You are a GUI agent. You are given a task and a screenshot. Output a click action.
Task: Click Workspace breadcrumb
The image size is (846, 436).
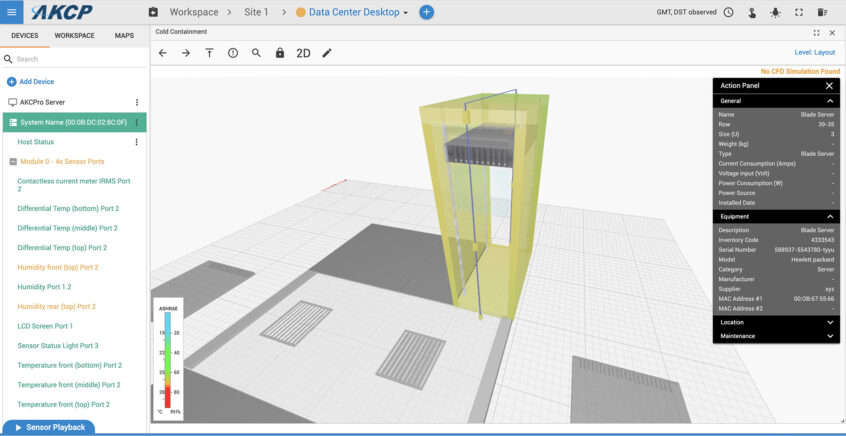pos(194,12)
